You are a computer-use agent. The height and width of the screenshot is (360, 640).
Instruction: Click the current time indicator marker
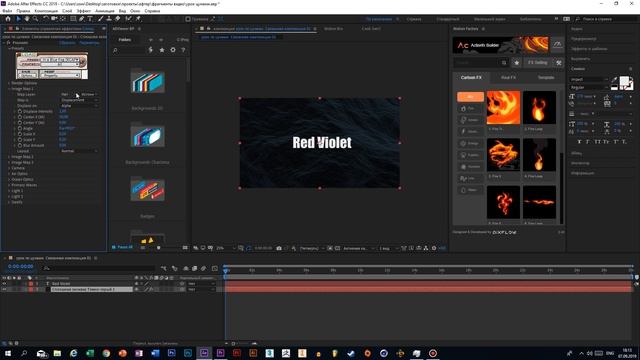click(225, 270)
